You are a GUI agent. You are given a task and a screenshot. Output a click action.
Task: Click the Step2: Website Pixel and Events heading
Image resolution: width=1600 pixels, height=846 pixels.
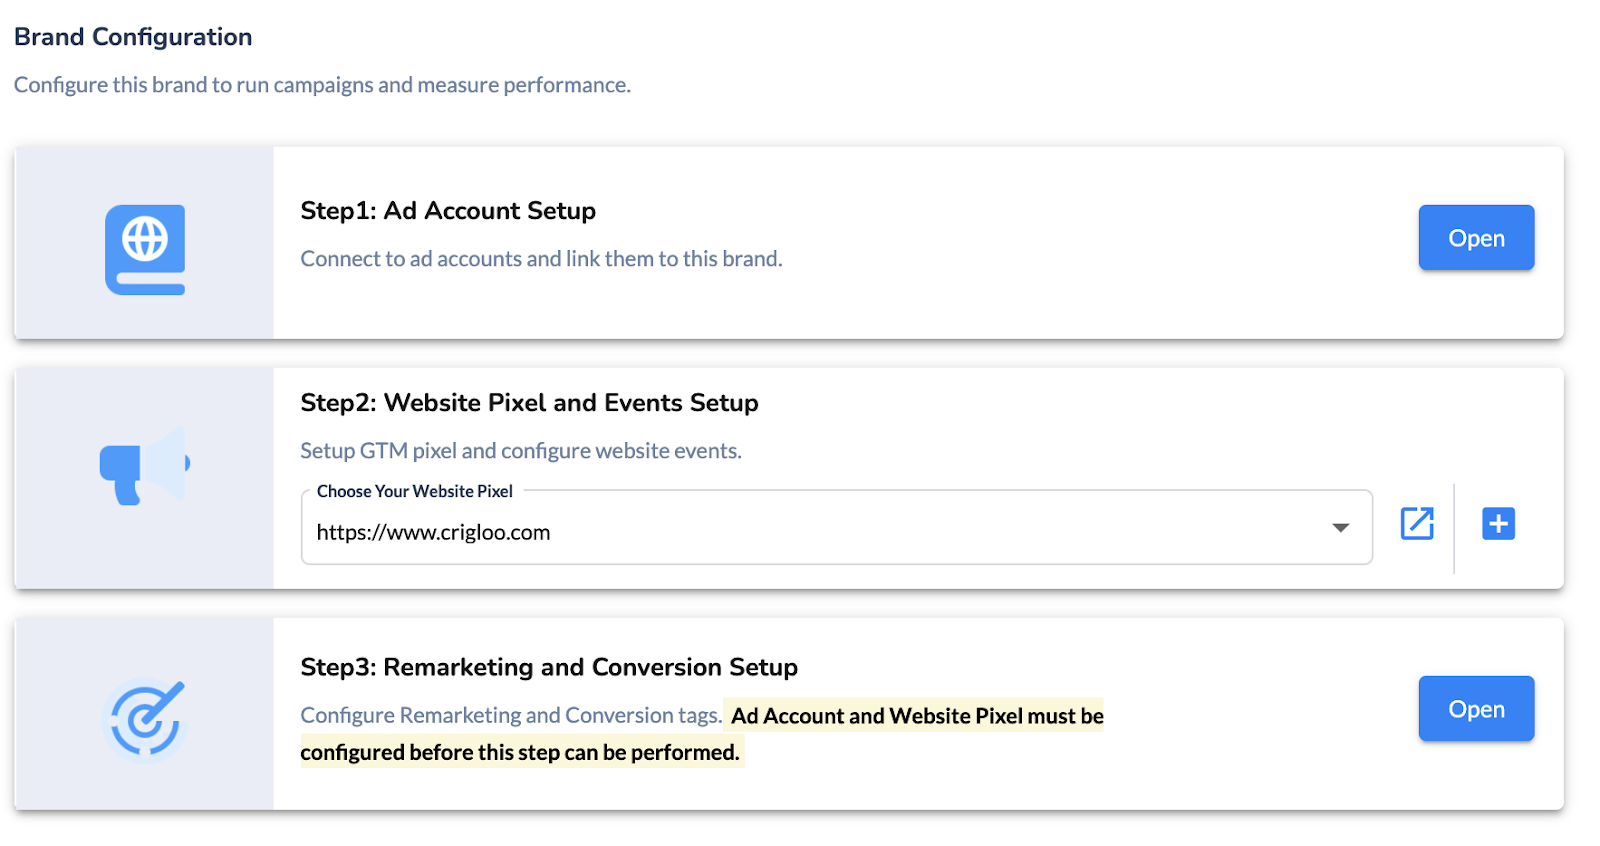coord(529,403)
